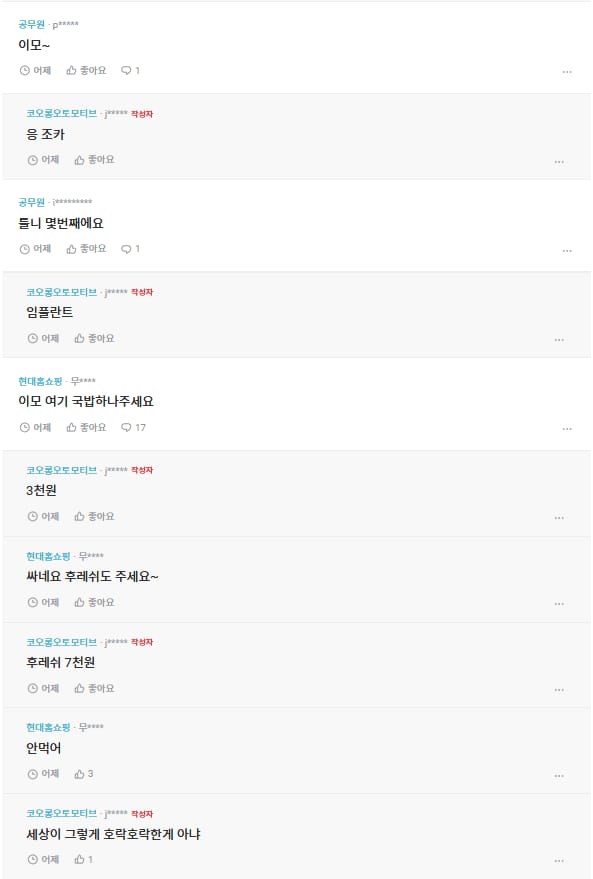
Task: Like the '후레쉬 7천원' reply
Action: 94,688
